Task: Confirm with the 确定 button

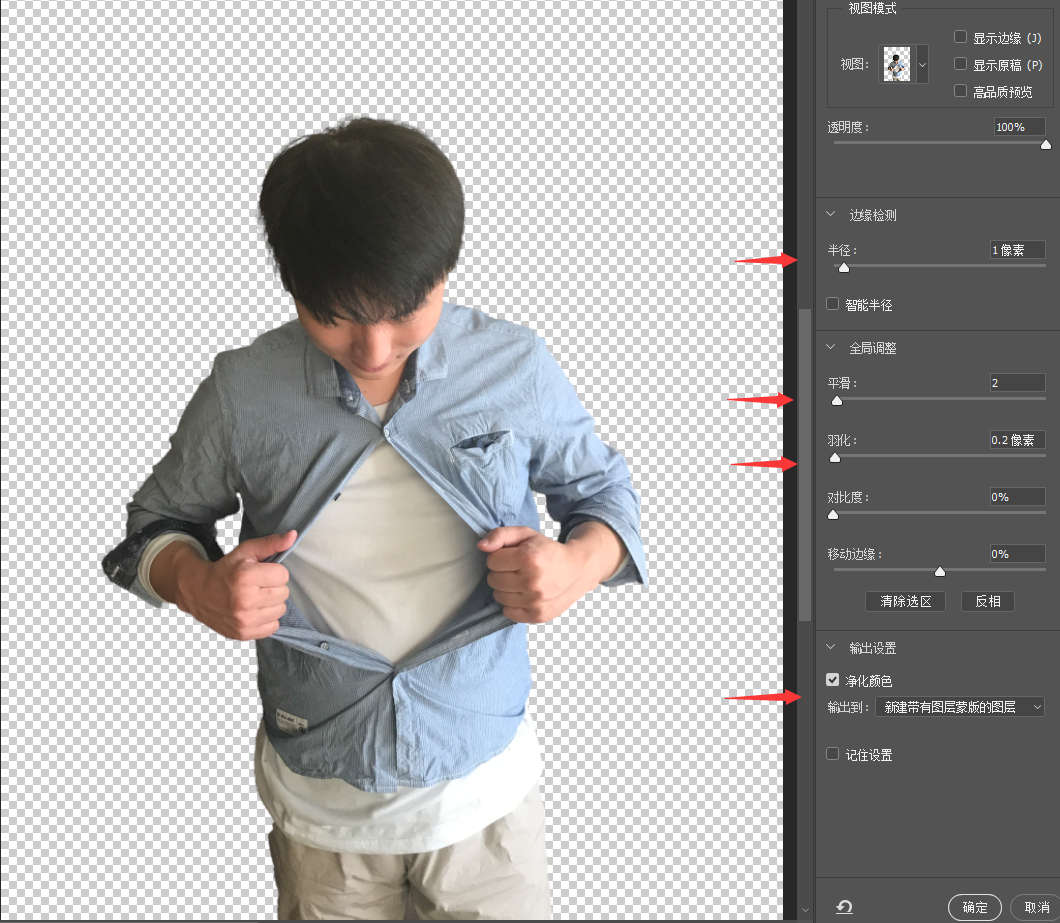Action: [974, 907]
